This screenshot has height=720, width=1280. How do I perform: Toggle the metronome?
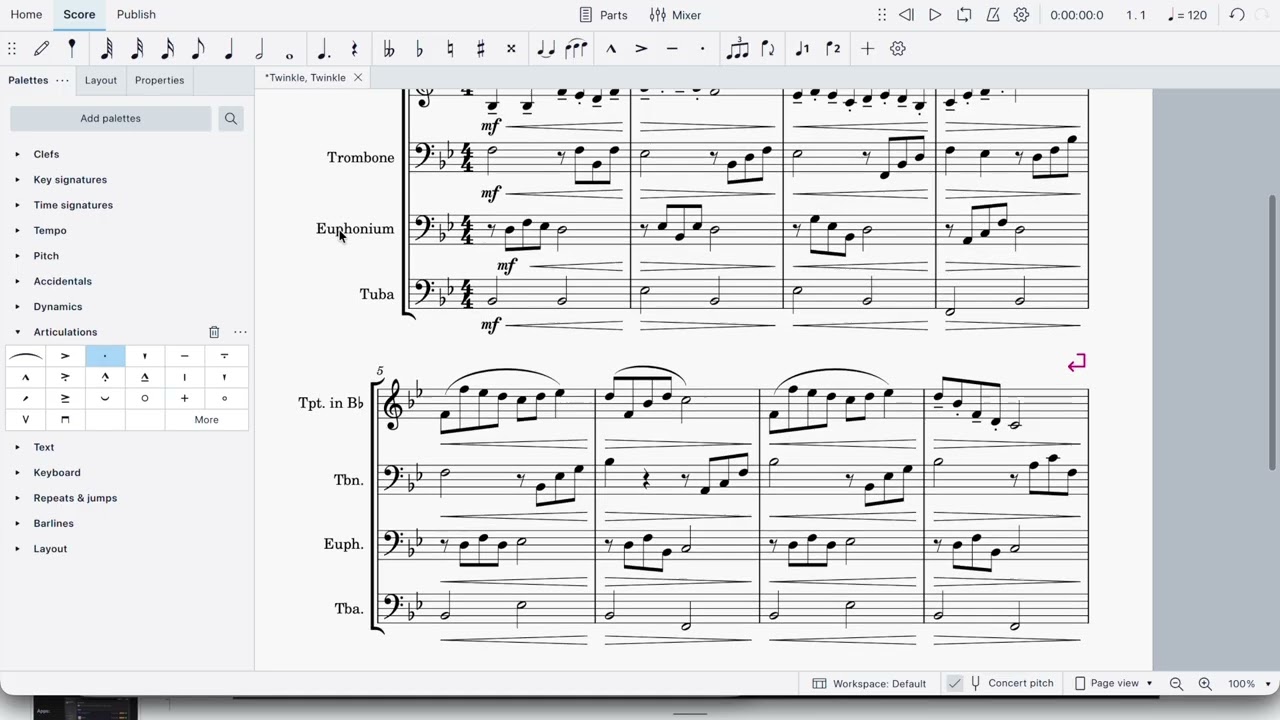[x=993, y=15]
